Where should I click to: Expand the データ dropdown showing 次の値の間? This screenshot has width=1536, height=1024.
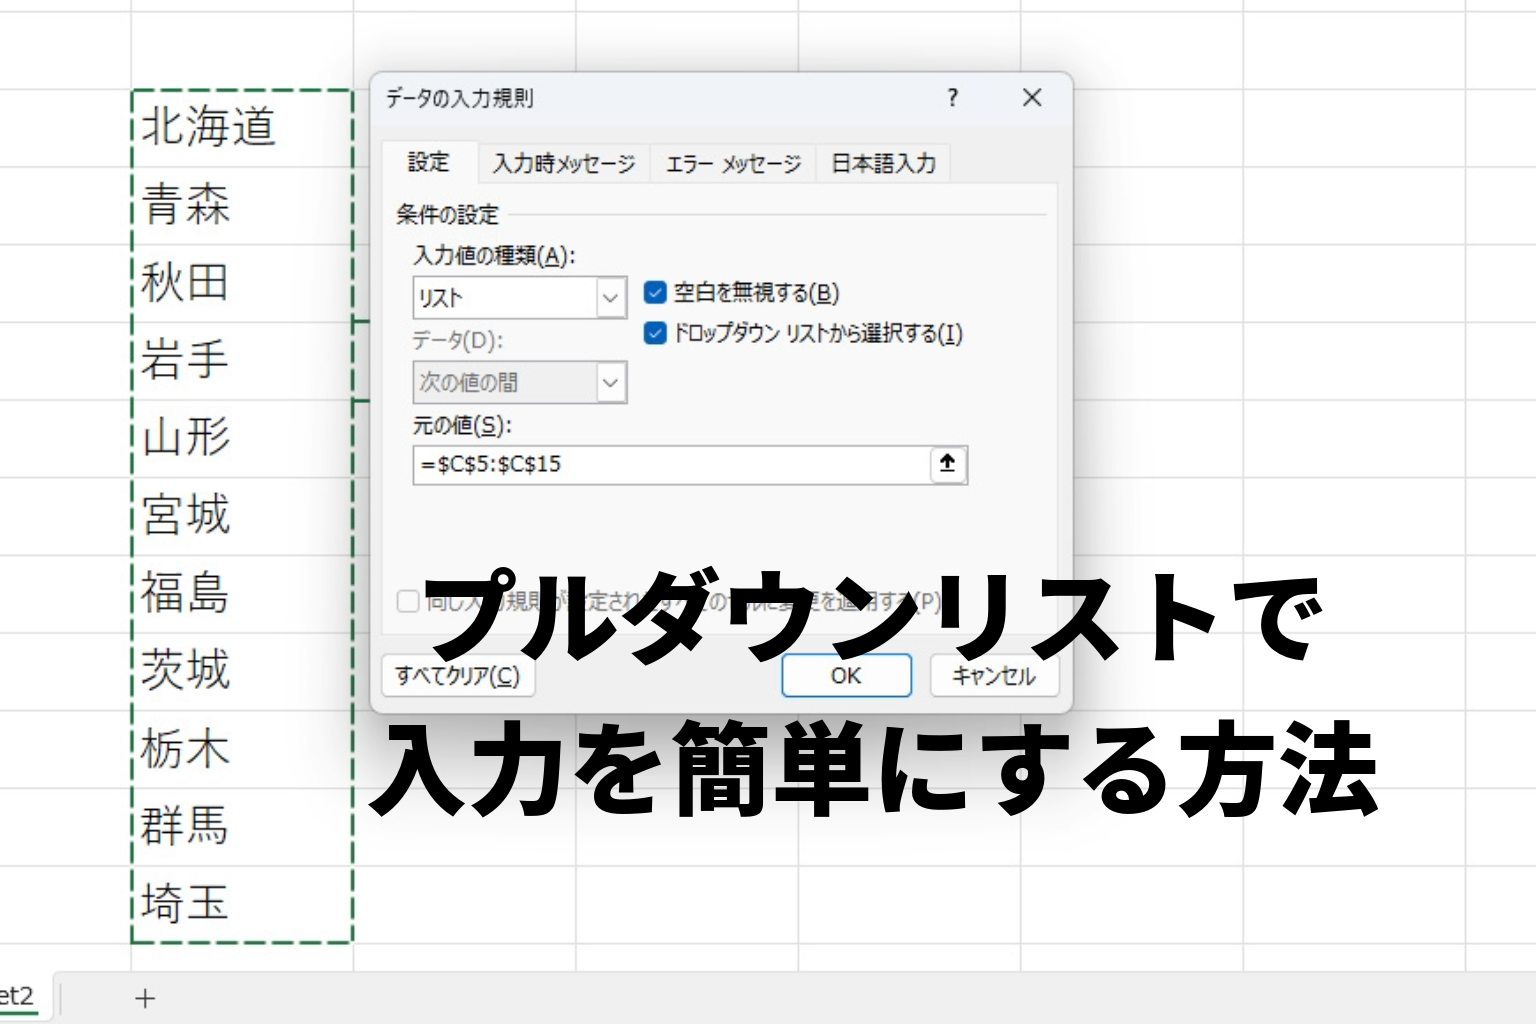(x=610, y=383)
